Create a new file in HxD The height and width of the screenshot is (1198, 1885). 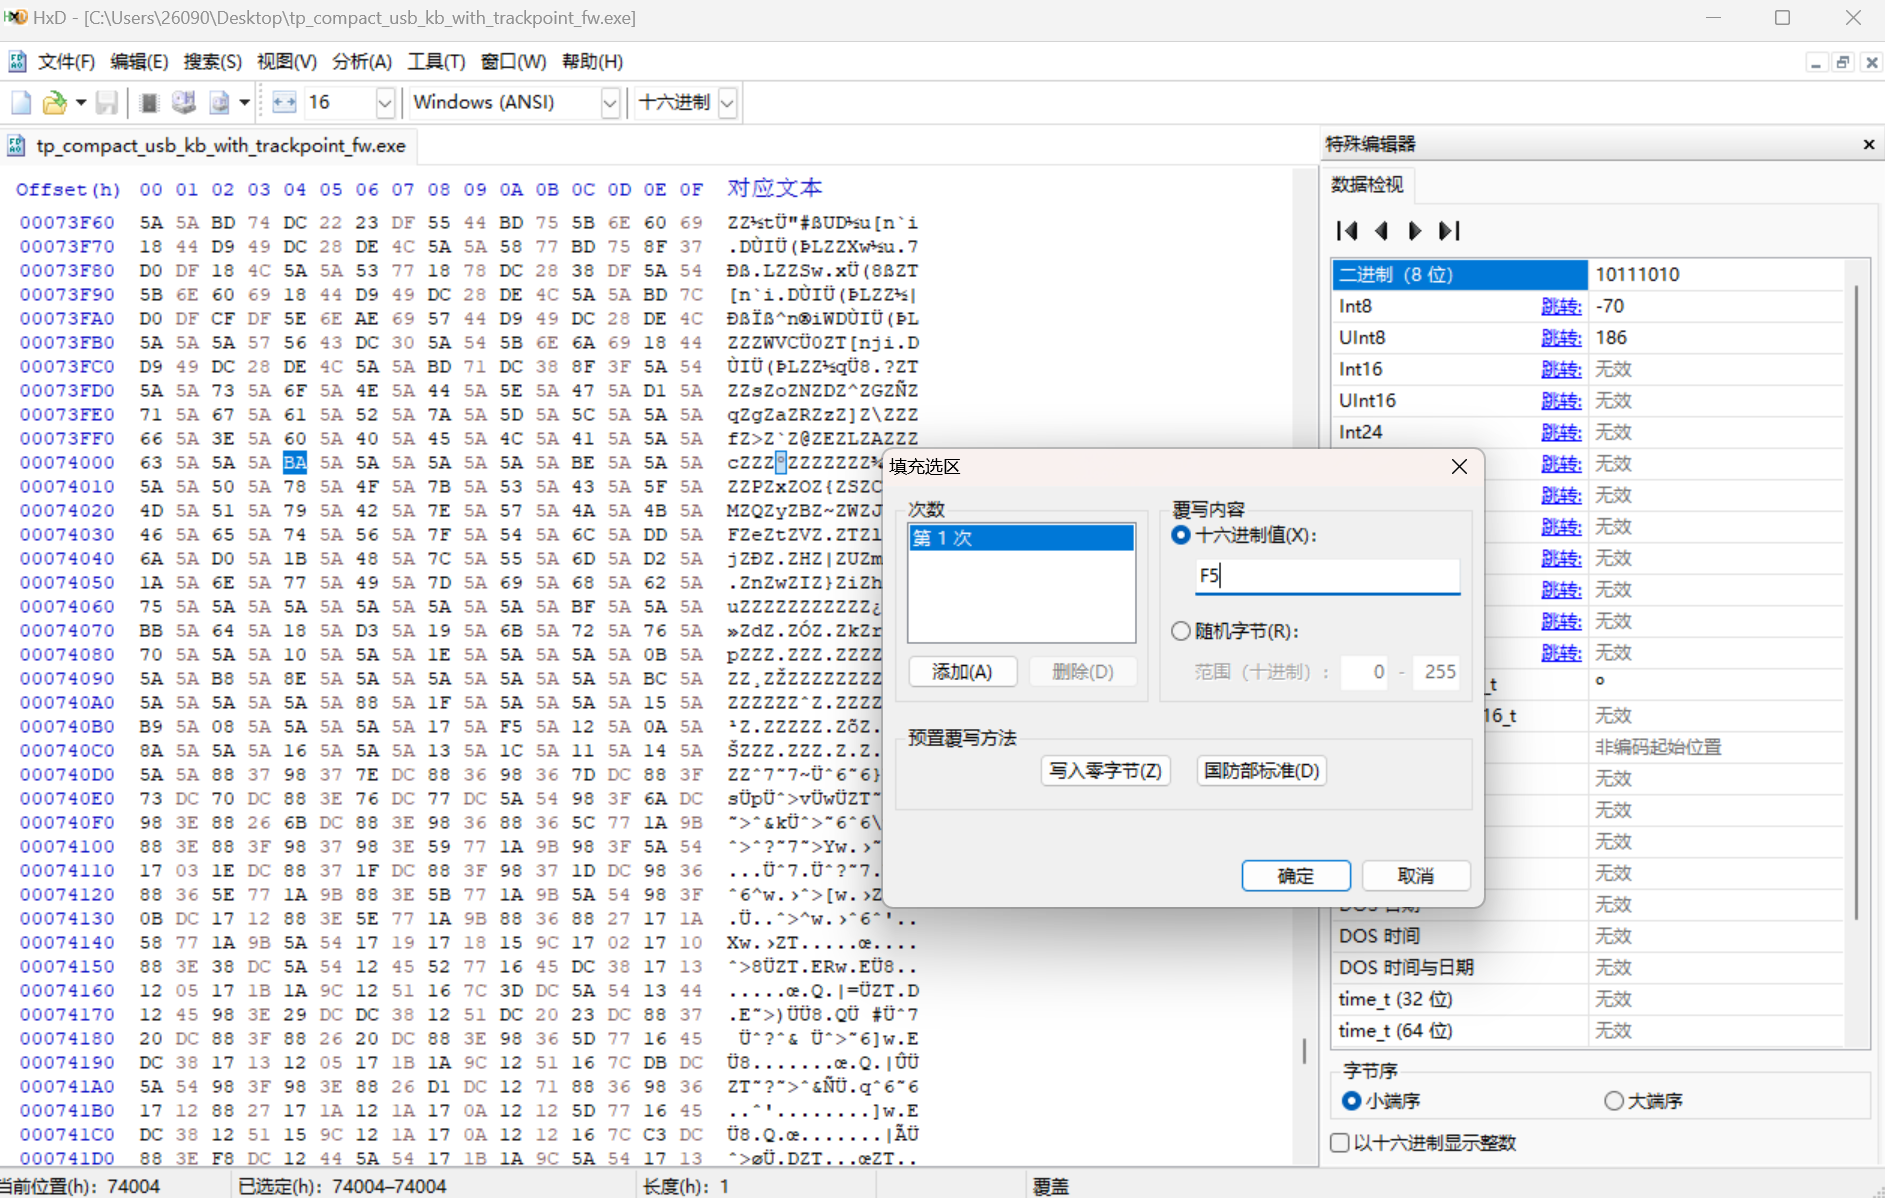click(20, 102)
